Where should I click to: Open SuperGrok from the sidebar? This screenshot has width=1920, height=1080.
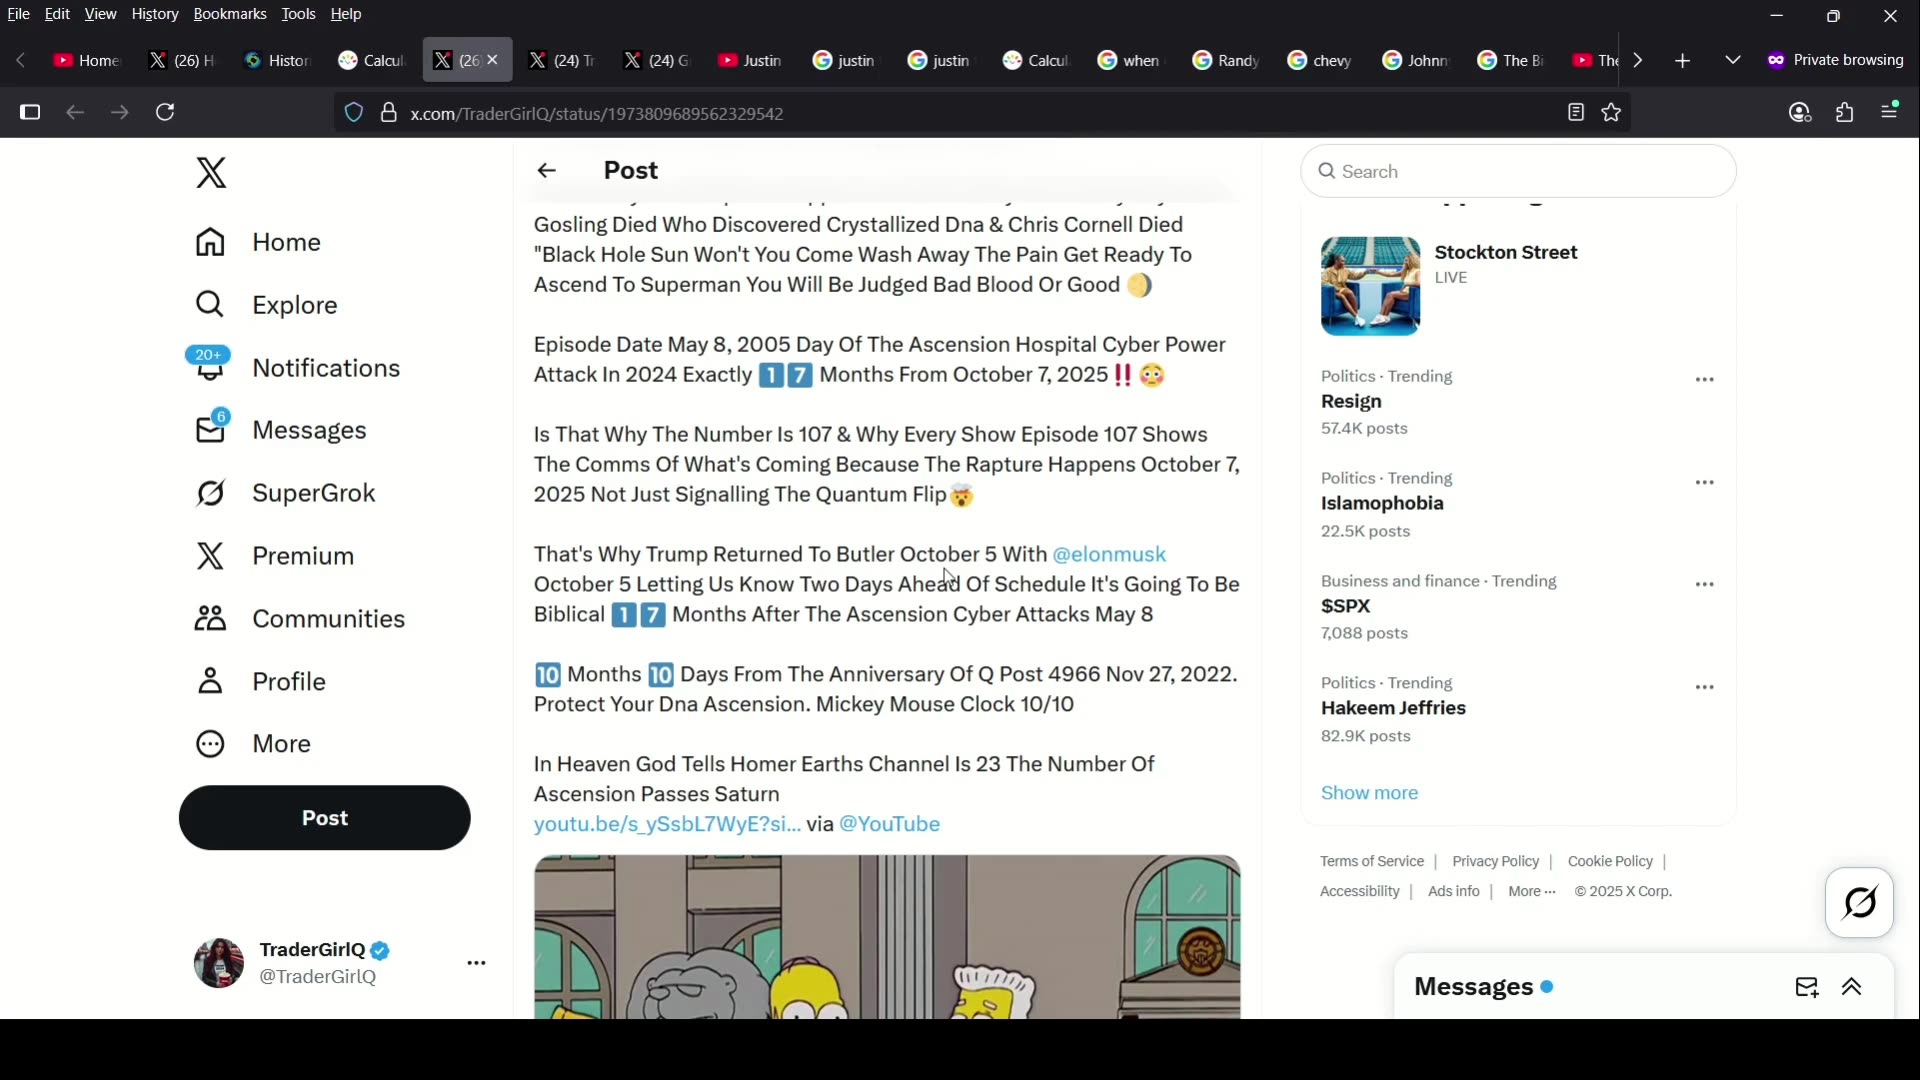pos(285,494)
